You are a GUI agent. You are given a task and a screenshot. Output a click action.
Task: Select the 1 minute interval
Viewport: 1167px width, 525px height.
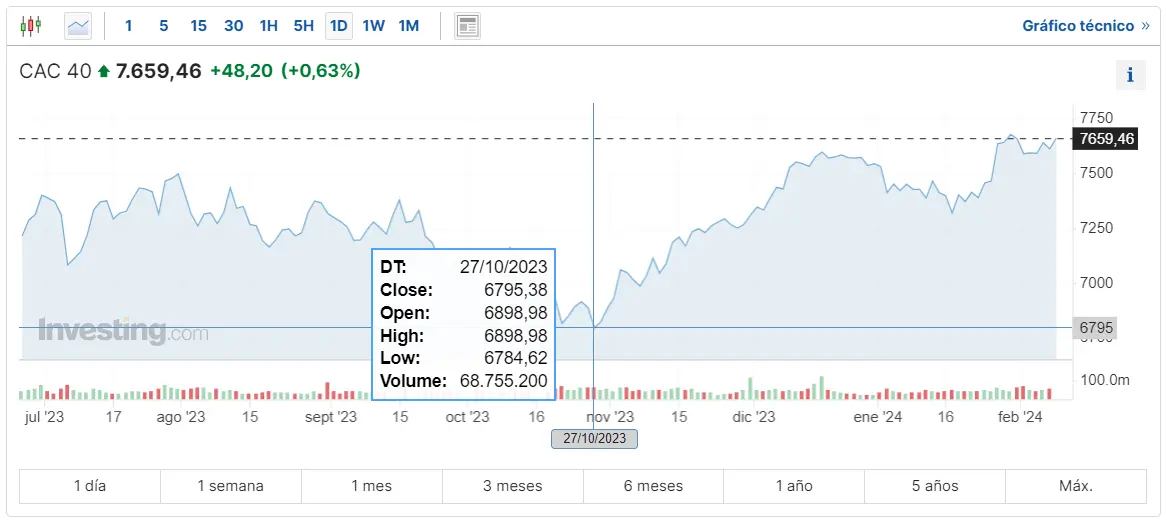tap(128, 26)
